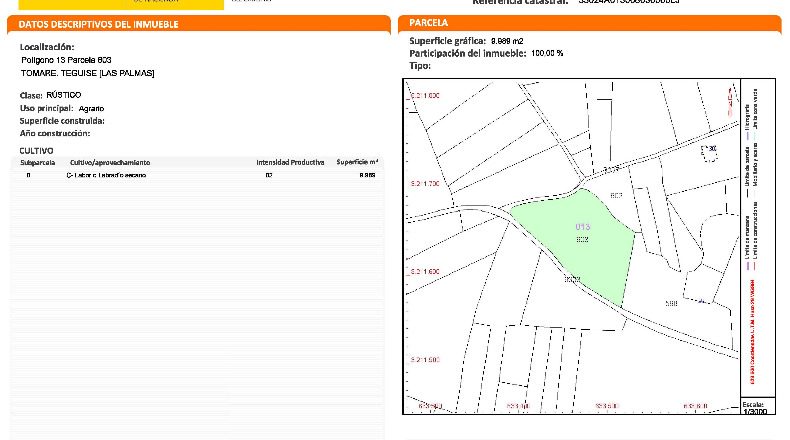Click the 'CULTIVO' table title
The width and height of the screenshot is (790, 440).
[36, 151]
